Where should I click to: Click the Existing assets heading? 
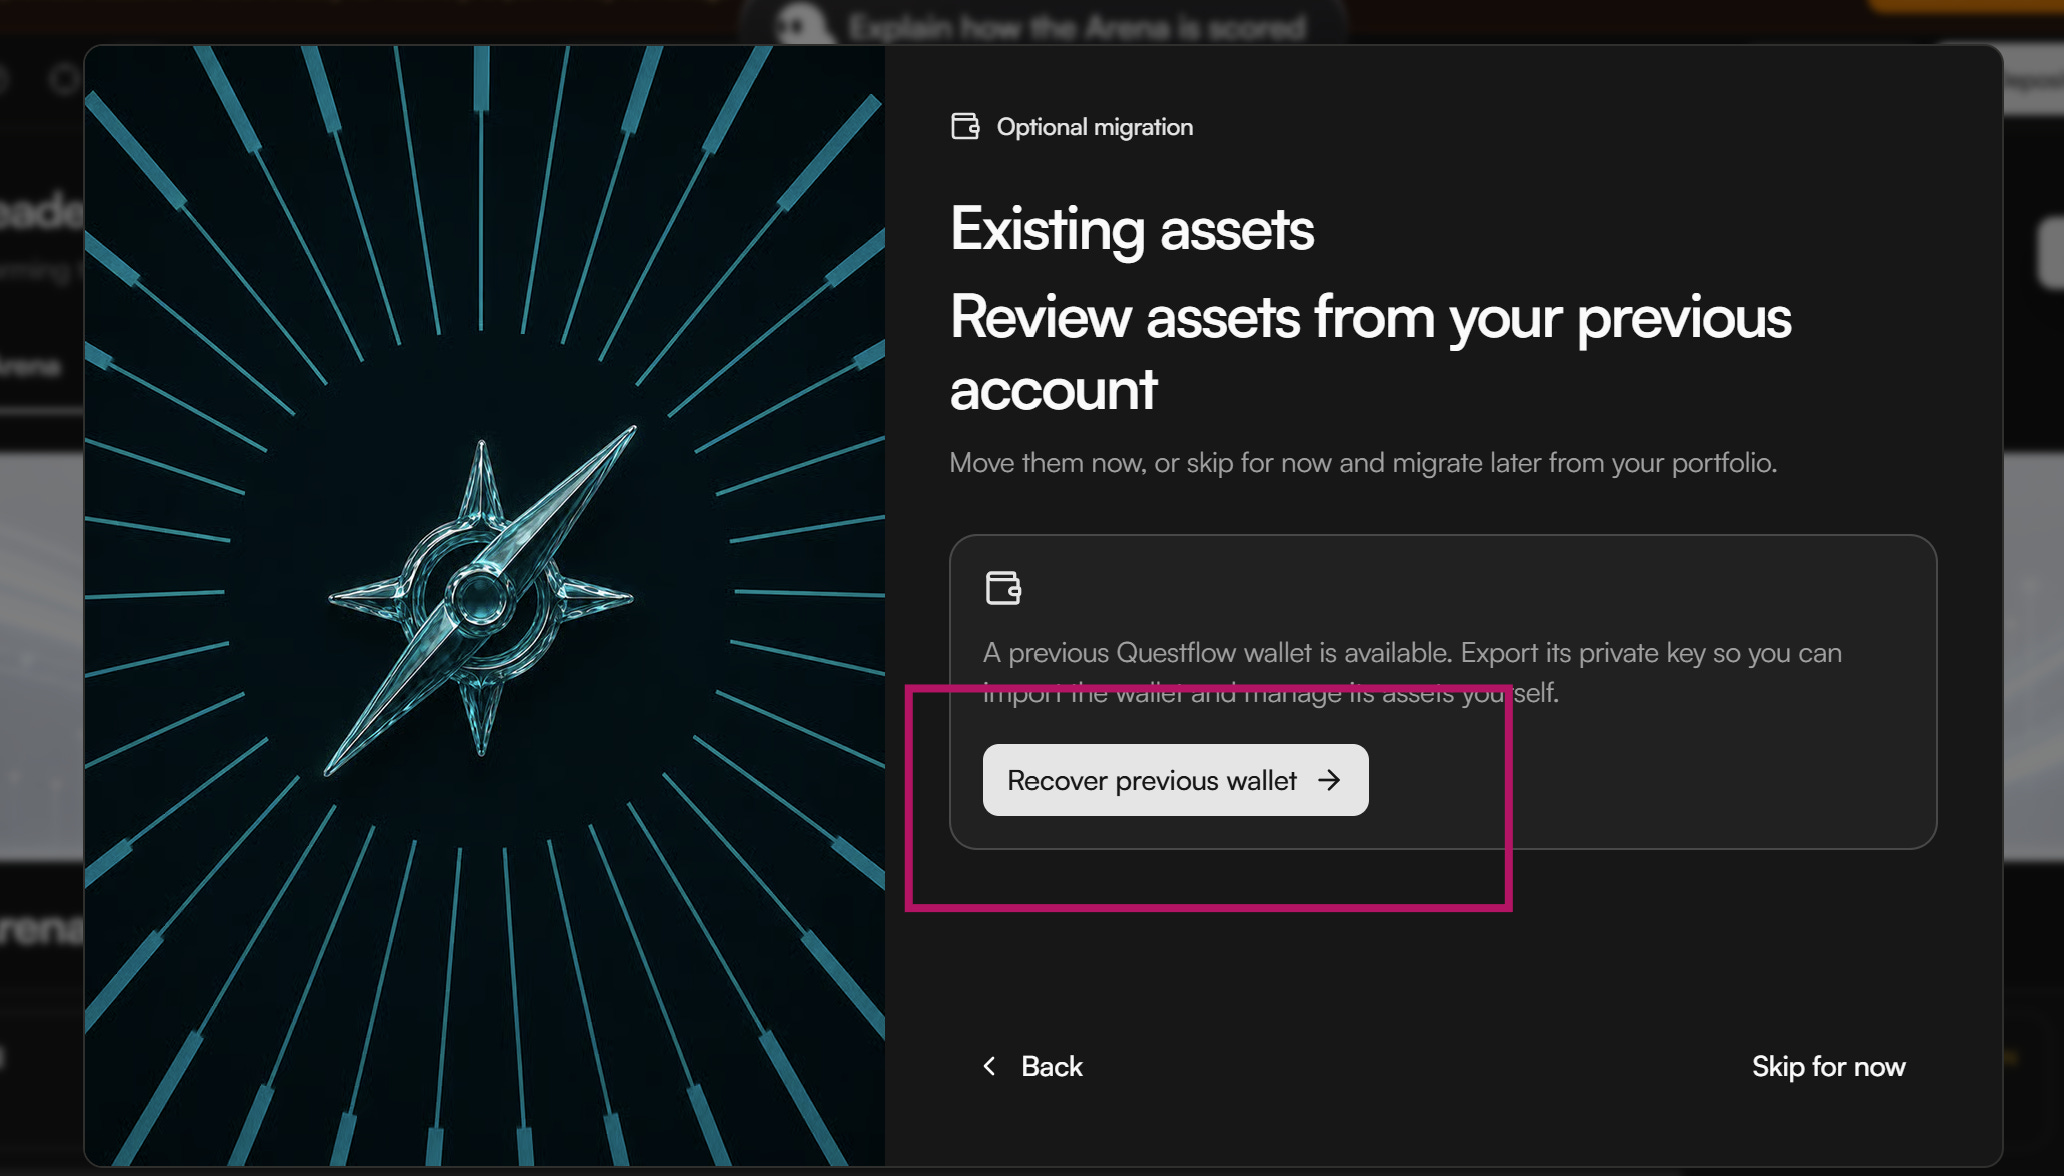click(x=1131, y=229)
